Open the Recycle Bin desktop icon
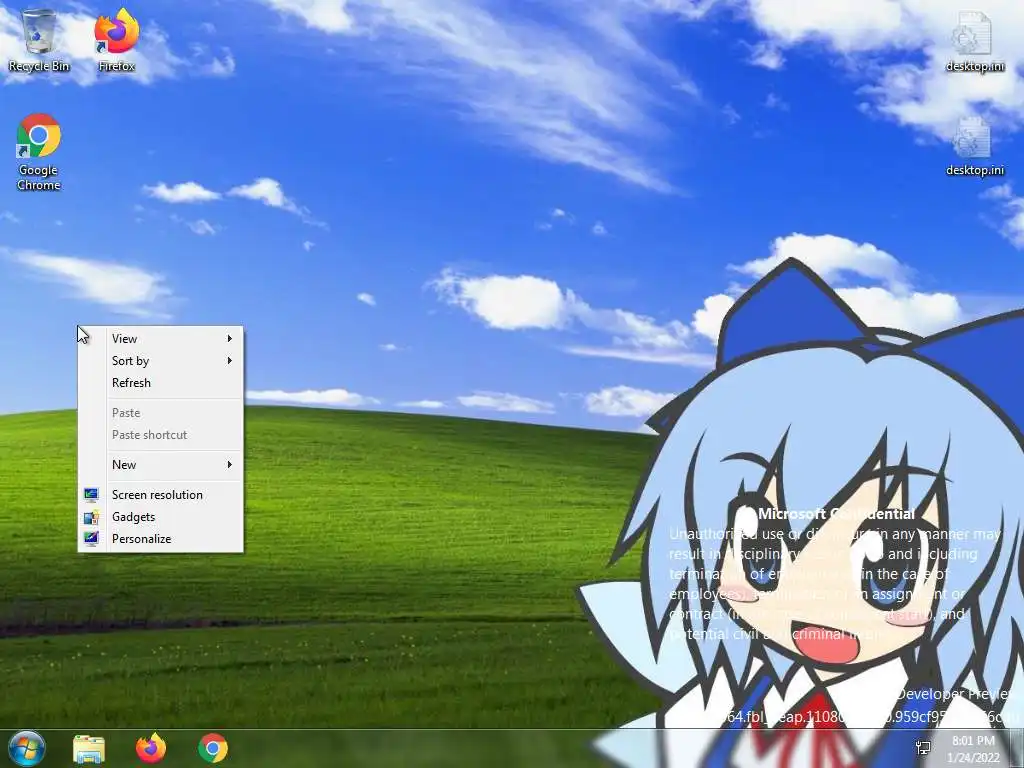This screenshot has height=768, width=1024. (x=39, y=40)
